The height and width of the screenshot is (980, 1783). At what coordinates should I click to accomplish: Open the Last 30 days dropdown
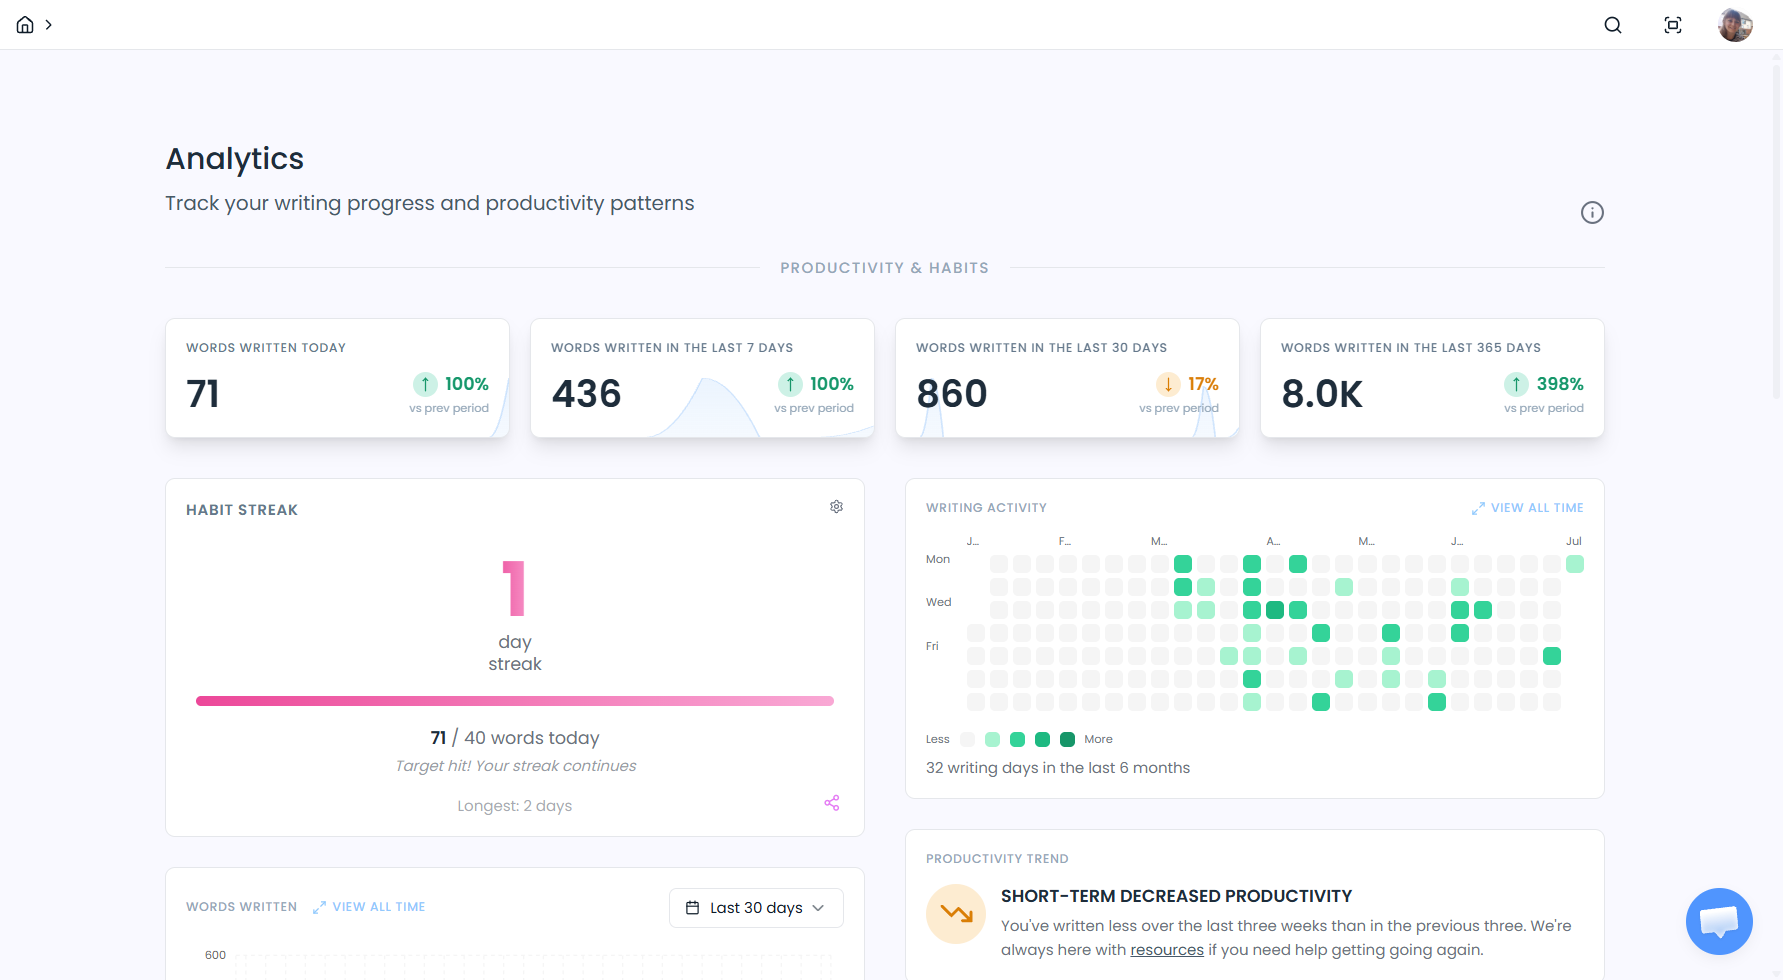pos(756,908)
